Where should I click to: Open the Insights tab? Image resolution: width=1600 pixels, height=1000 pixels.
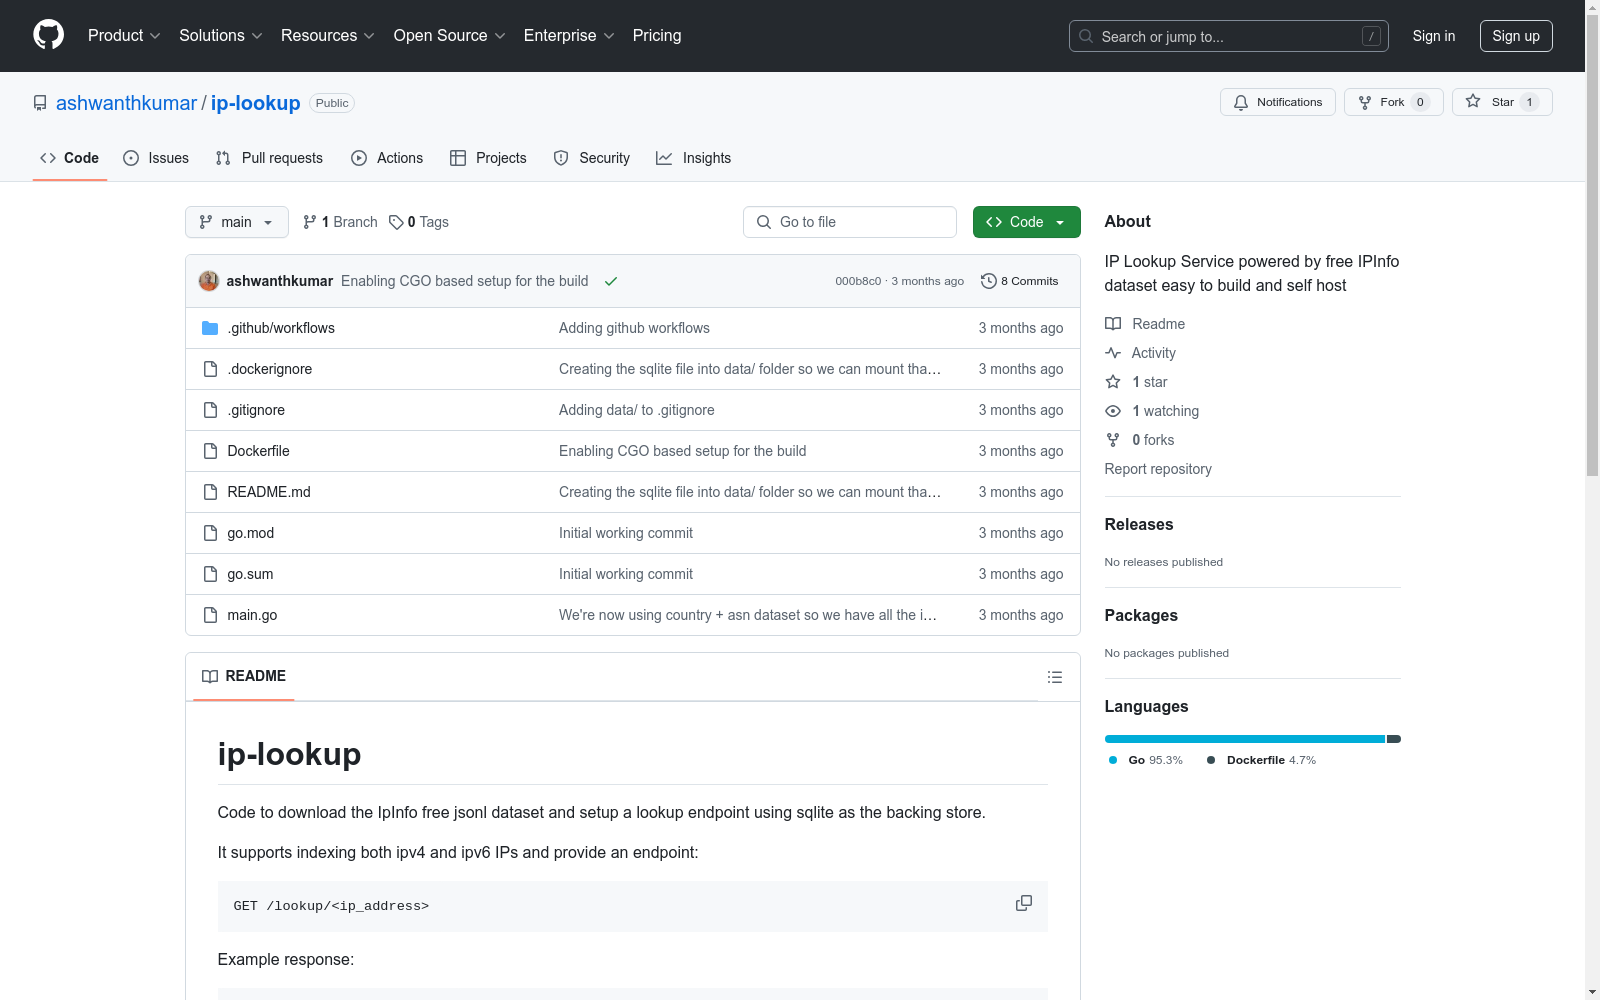coord(694,158)
